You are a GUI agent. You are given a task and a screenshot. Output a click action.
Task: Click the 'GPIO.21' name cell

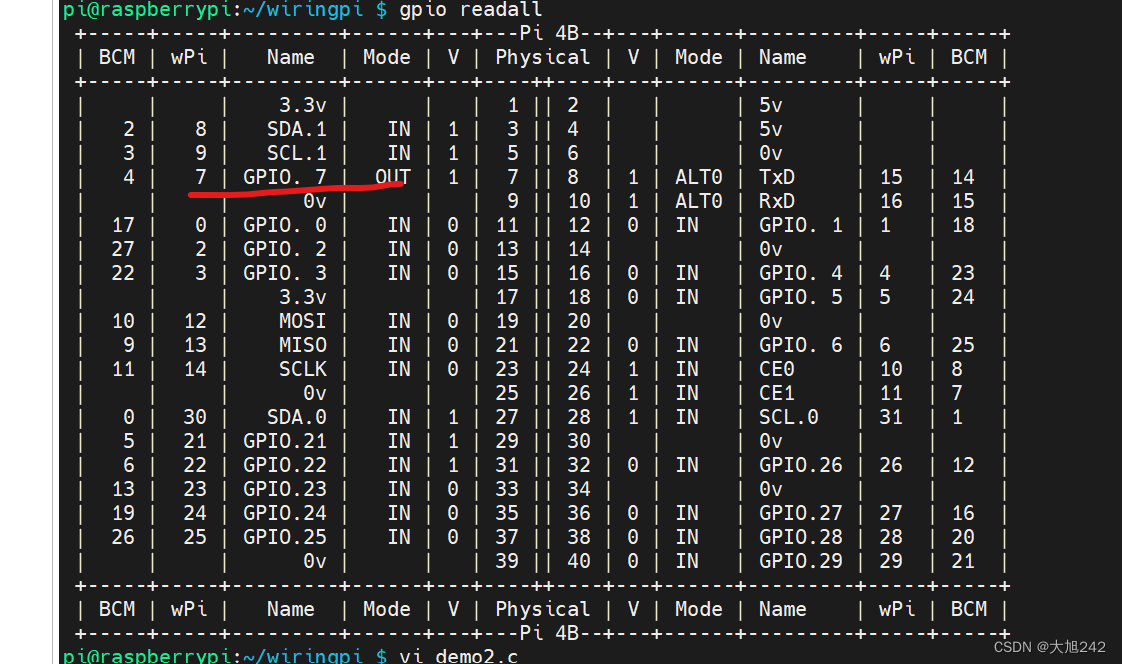coord(285,441)
